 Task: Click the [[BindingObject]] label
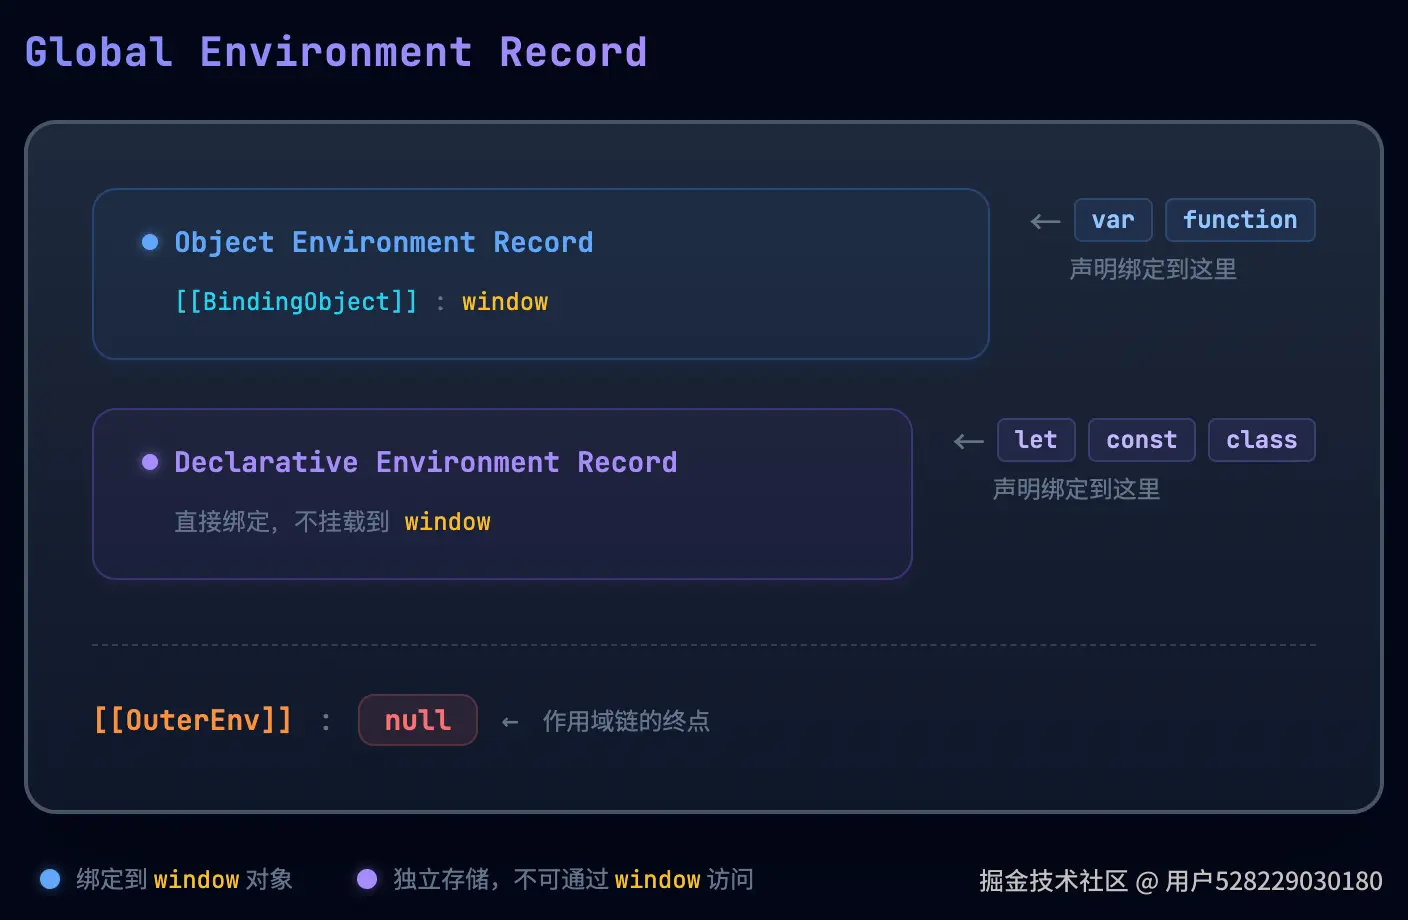point(296,302)
